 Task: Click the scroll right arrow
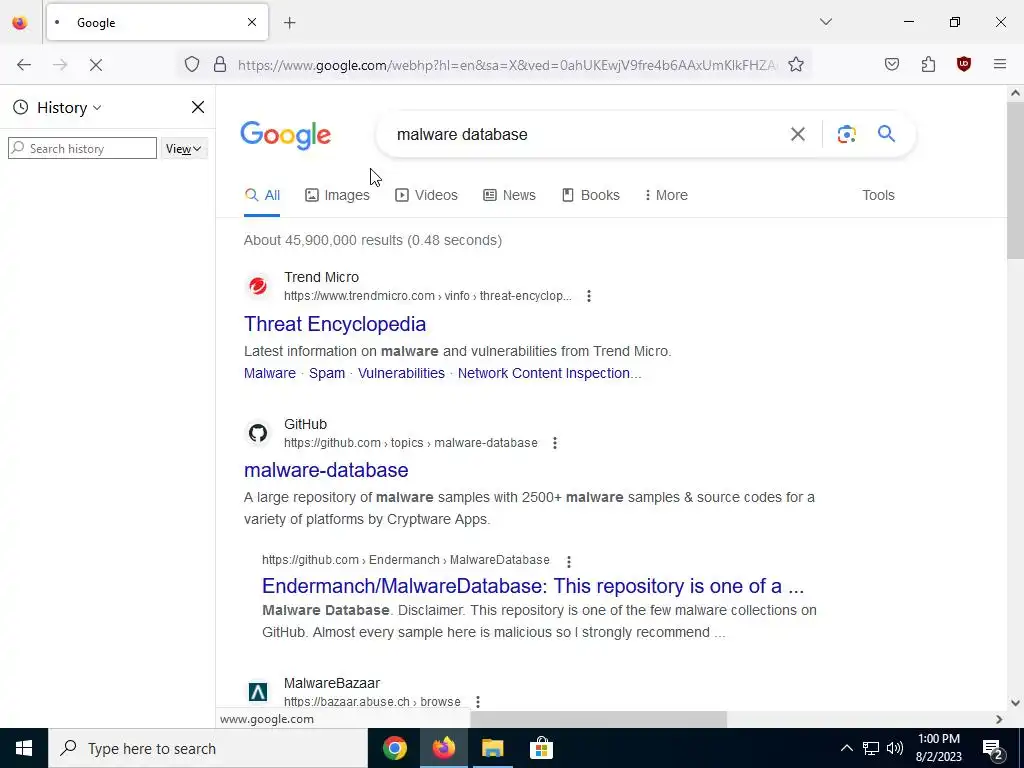(x=999, y=719)
